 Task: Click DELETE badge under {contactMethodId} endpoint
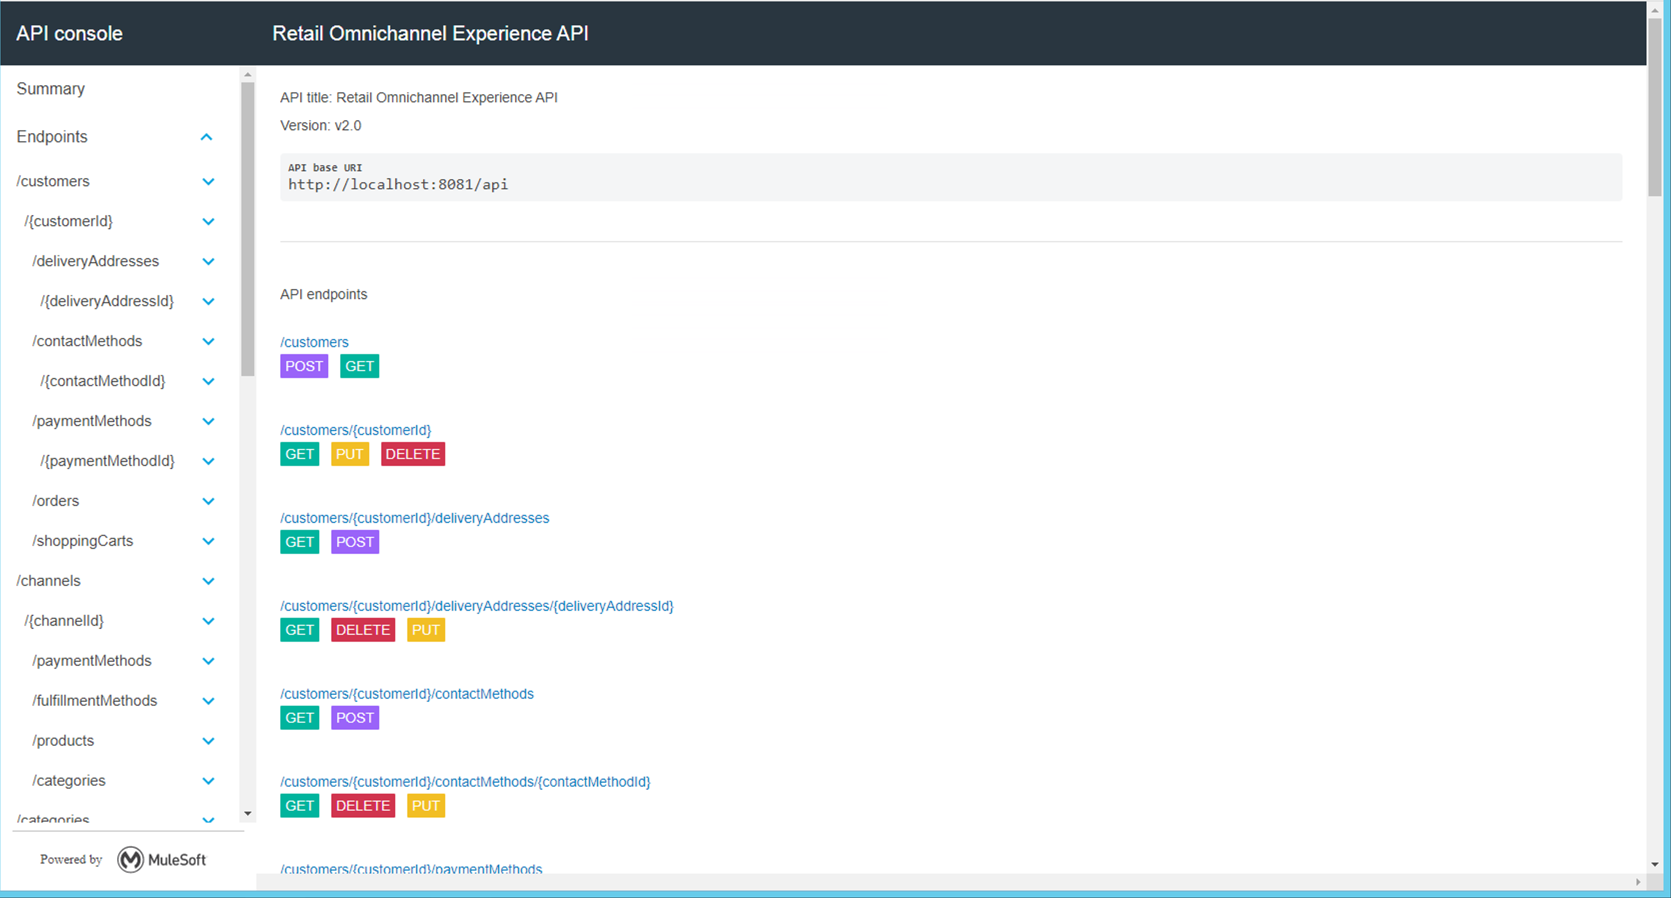pos(363,806)
